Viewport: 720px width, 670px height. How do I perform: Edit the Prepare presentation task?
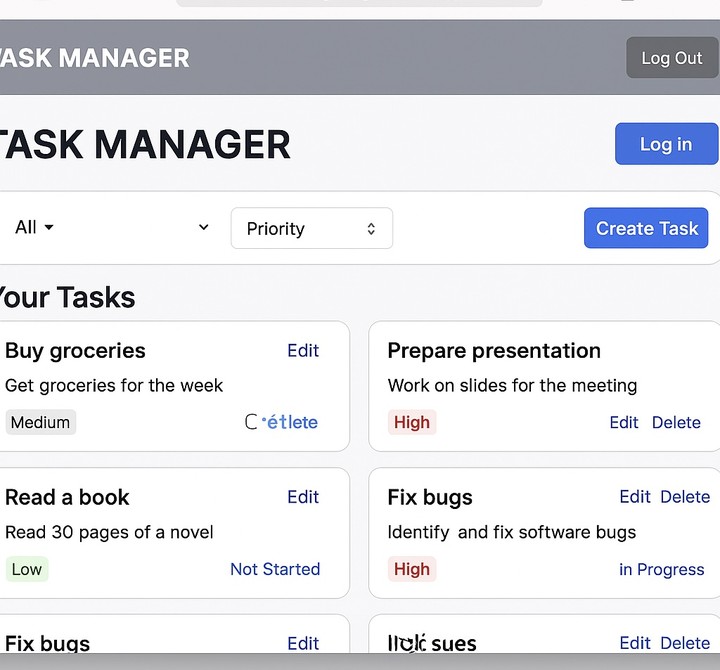tap(623, 423)
